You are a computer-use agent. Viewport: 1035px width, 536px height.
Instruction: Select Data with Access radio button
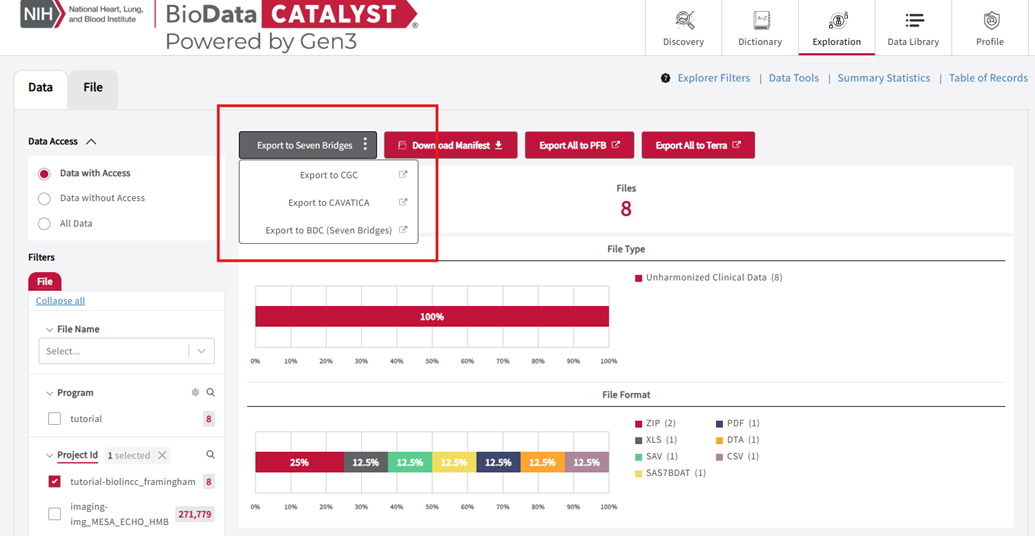point(44,174)
